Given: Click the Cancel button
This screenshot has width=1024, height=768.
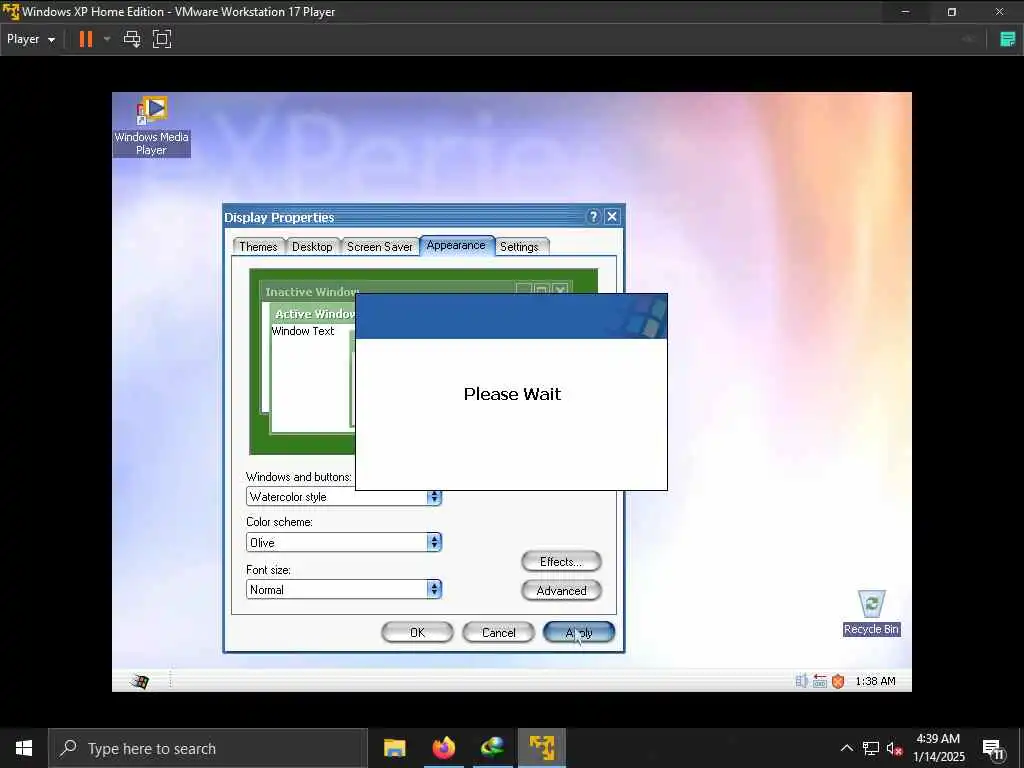Looking at the screenshot, I should [x=498, y=632].
